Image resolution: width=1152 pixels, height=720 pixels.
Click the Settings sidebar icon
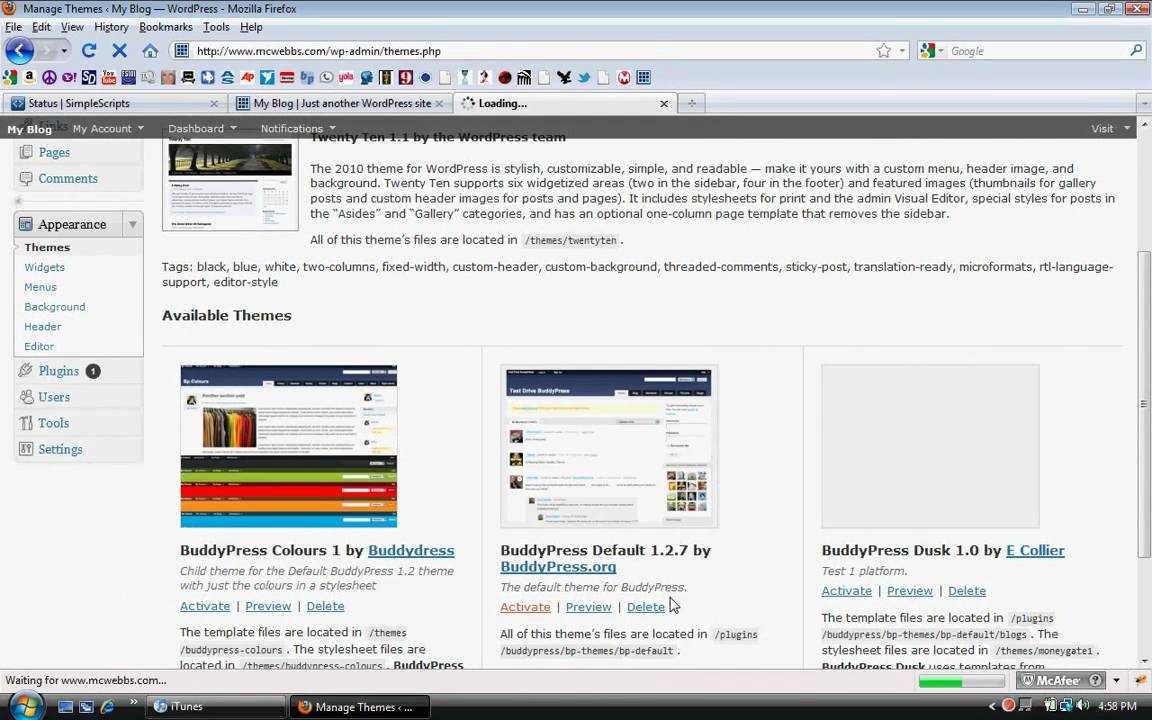(26, 449)
